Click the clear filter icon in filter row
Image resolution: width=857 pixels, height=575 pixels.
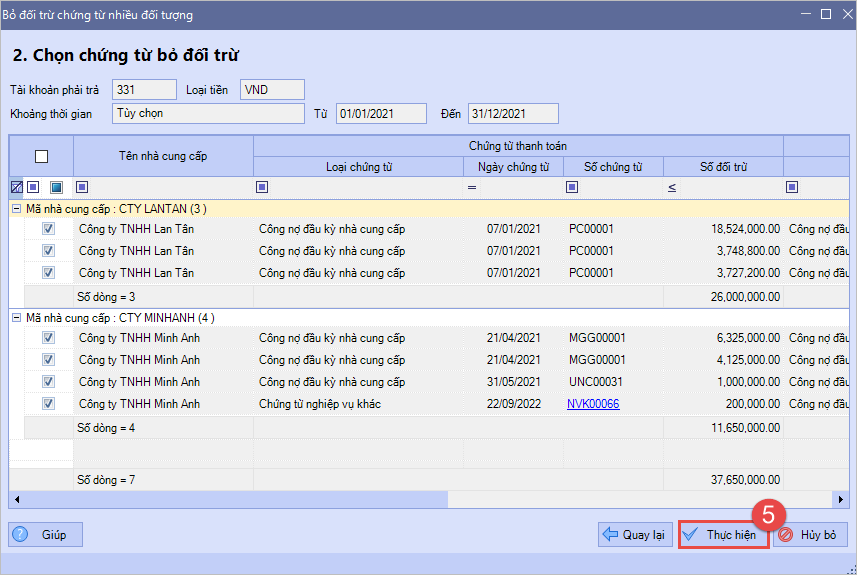(x=15, y=187)
